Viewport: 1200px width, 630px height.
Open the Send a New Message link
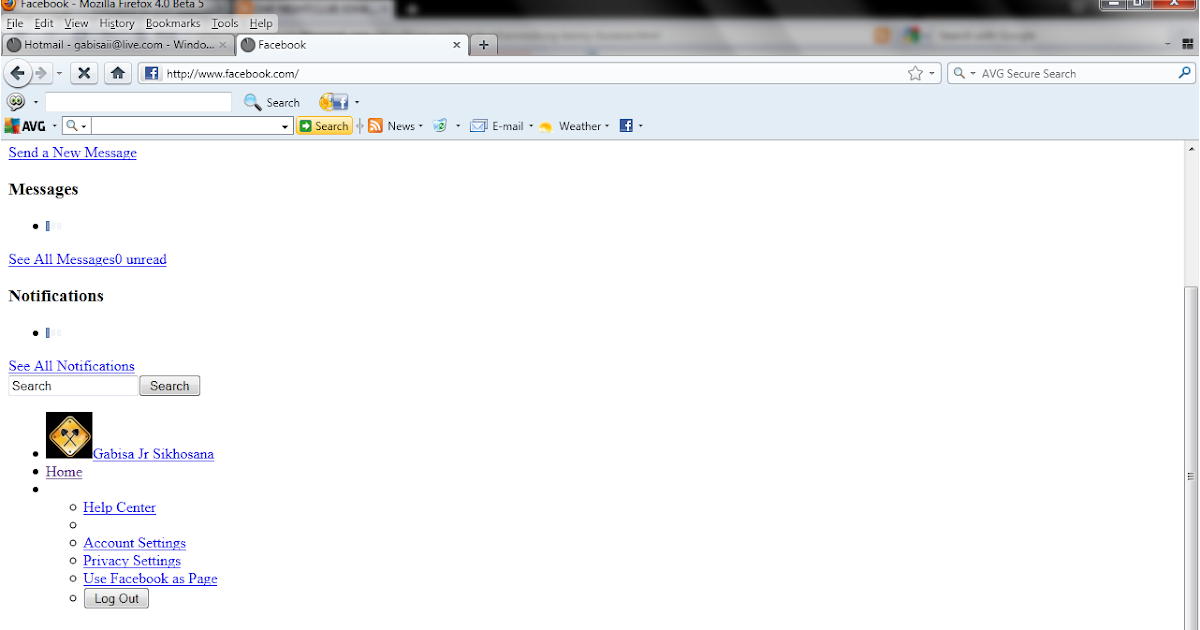pyautogui.click(x=72, y=152)
